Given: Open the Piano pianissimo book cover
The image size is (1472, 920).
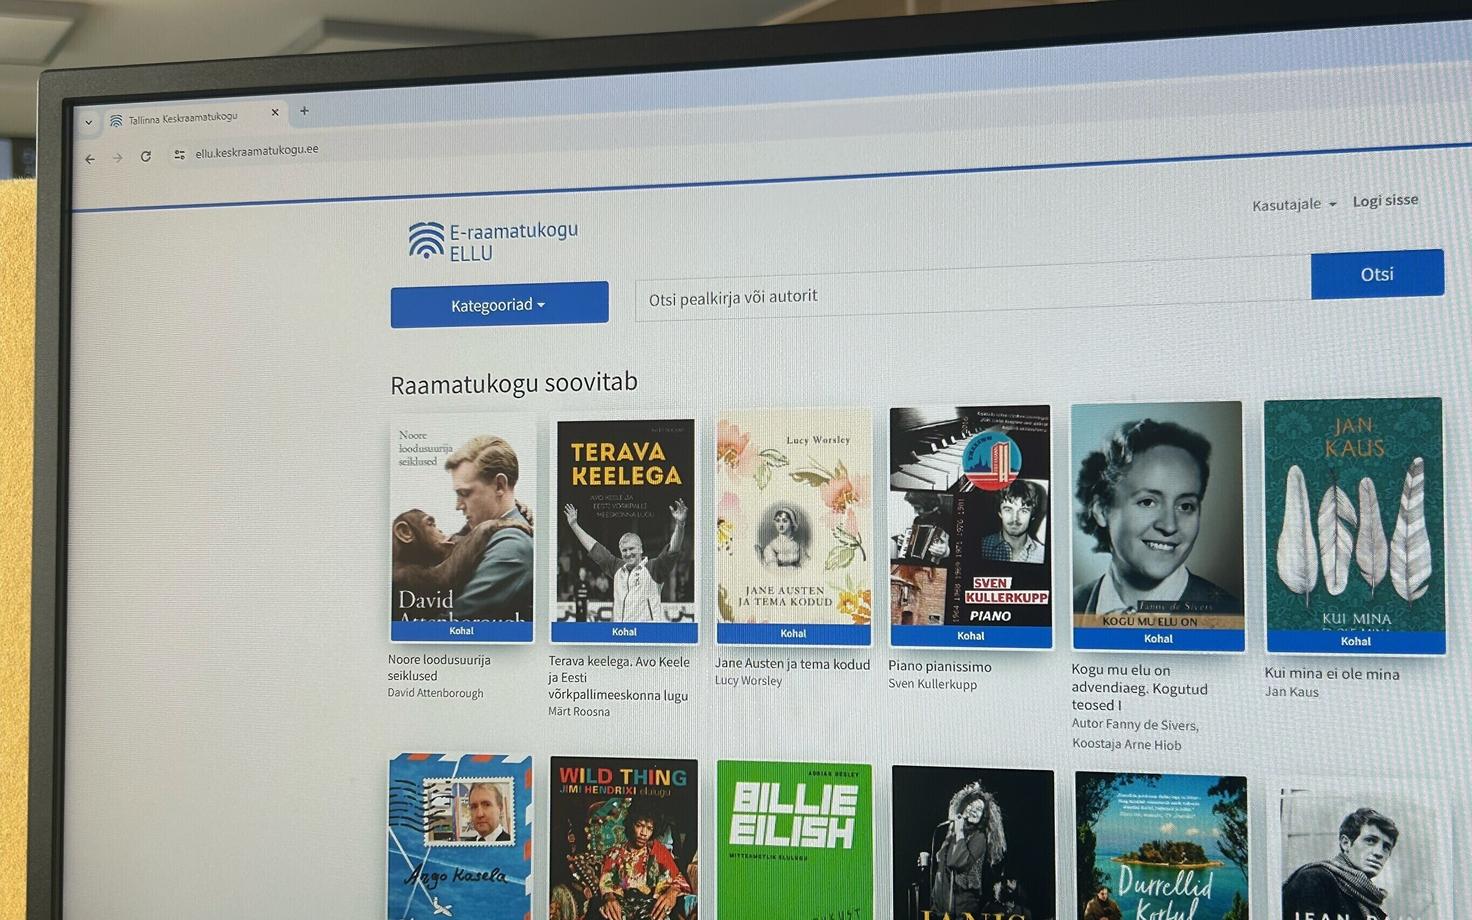Looking at the screenshot, I should 971,526.
